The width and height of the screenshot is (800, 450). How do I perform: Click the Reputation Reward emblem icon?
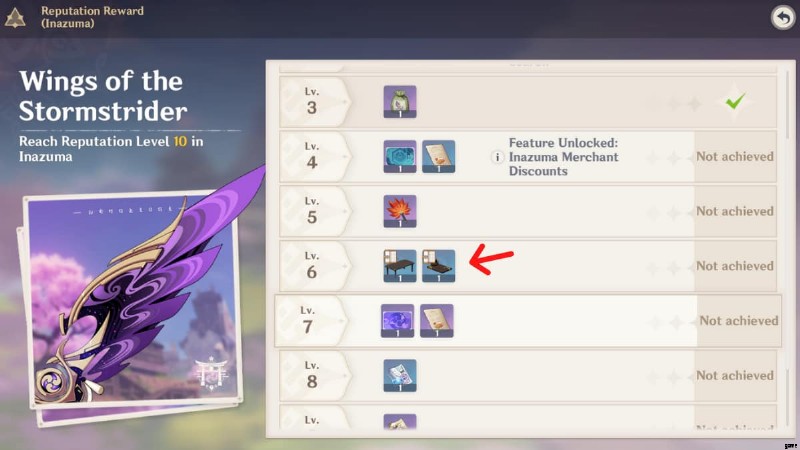coord(15,17)
